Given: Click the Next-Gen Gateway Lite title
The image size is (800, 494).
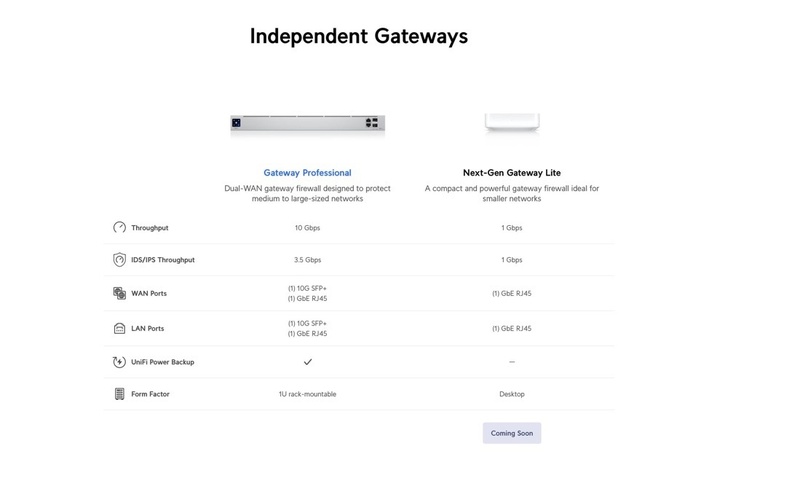Looking at the screenshot, I should [511, 173].
